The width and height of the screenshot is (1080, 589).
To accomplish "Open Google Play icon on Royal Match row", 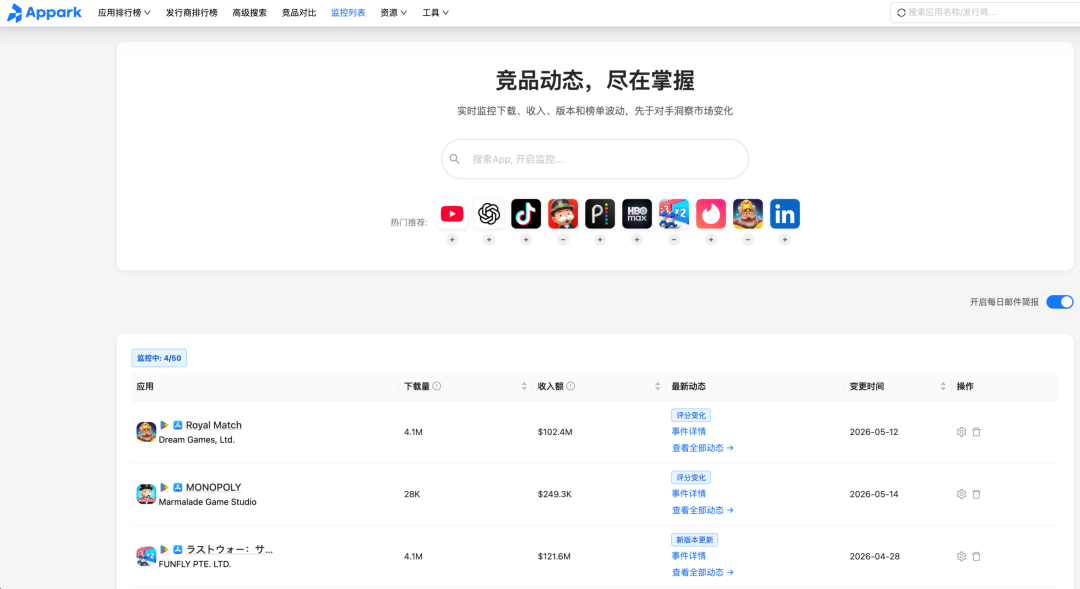I will [x=164, y=425].
